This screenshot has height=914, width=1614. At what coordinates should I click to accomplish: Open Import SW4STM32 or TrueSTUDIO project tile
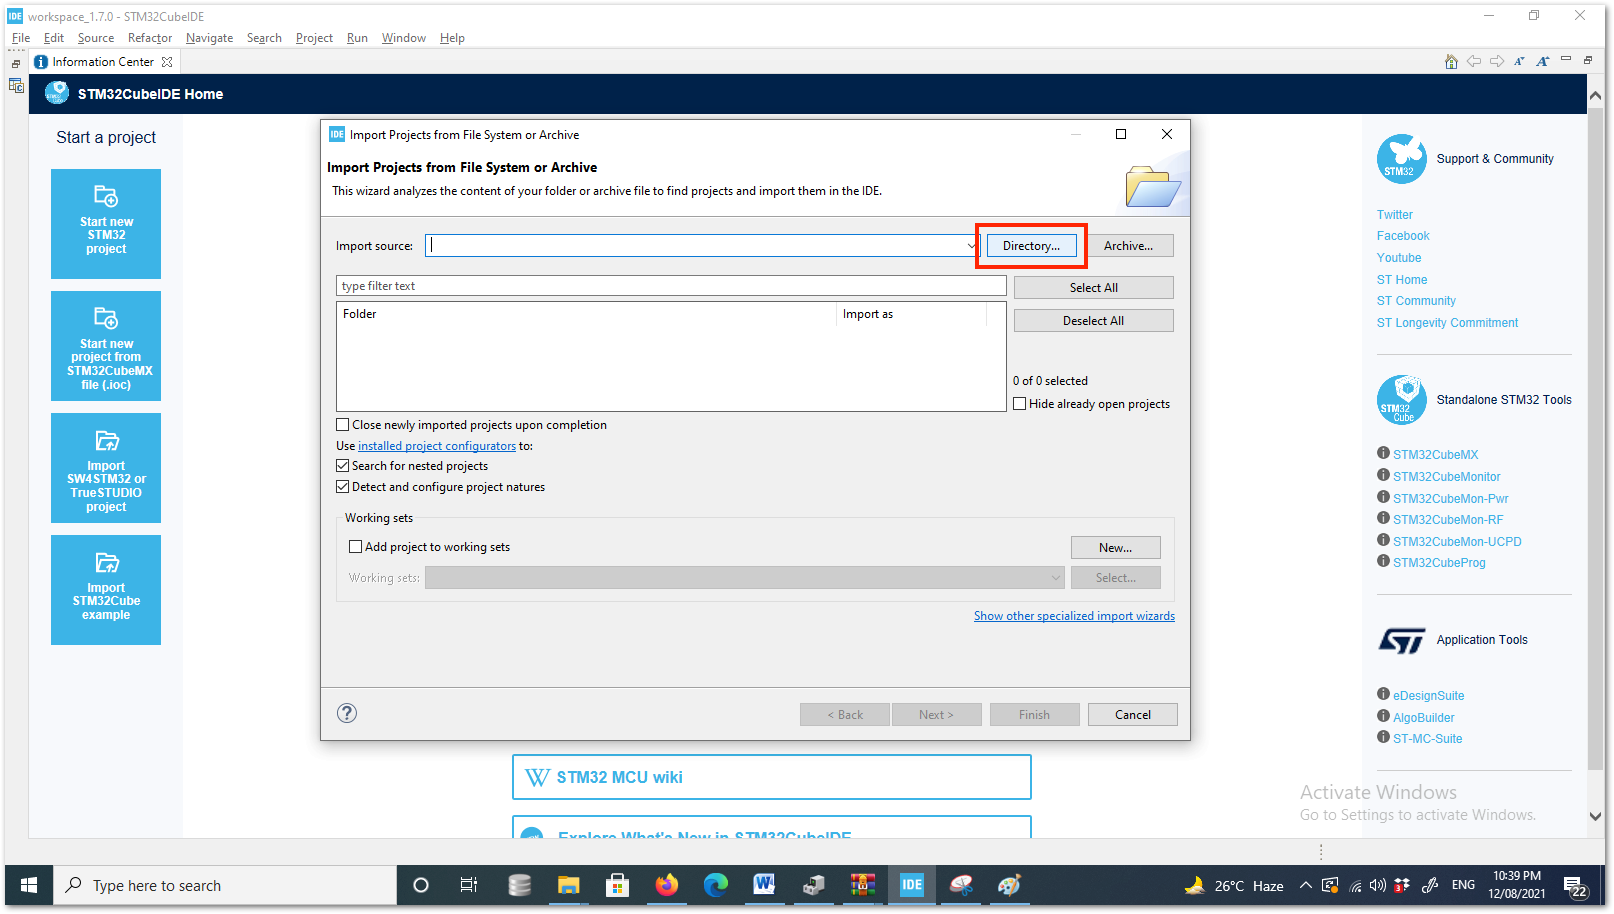click(x=106, y=468)
